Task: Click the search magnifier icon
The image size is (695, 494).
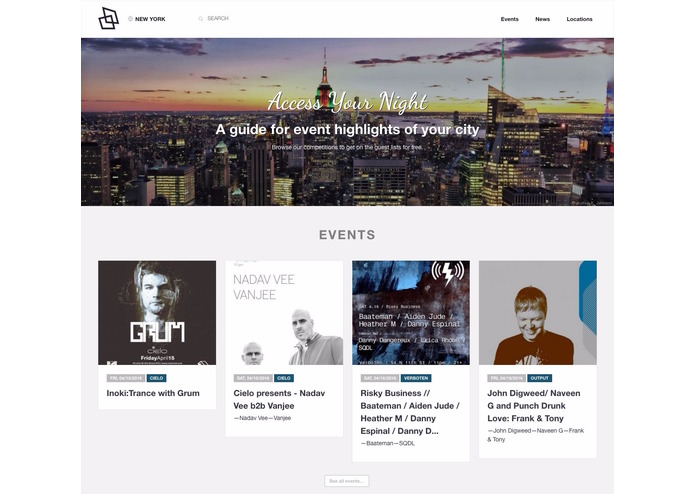Action: point(201,19)
